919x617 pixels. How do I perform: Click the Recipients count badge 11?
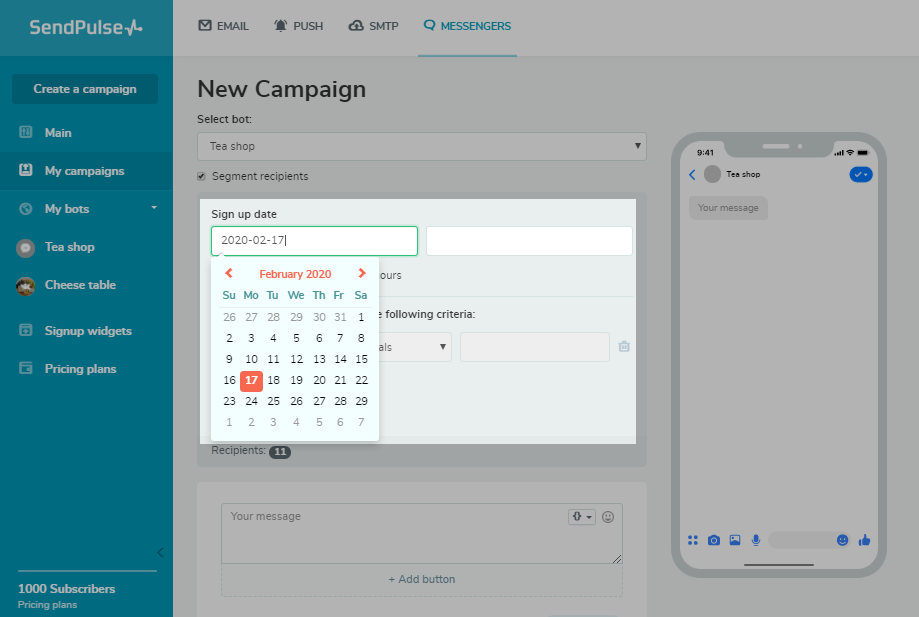(280, 452)
